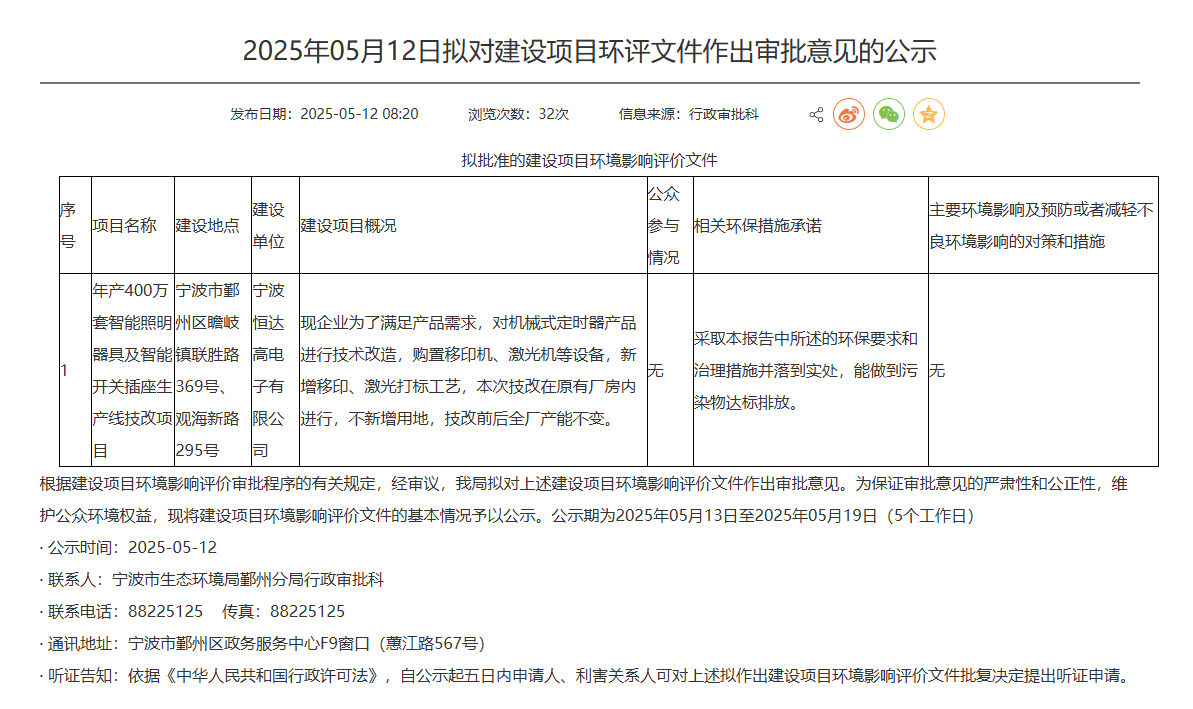This screenshot has width=1193, height=709.
Task: Click the '序号' column header
Action: (x=75, y=225)
